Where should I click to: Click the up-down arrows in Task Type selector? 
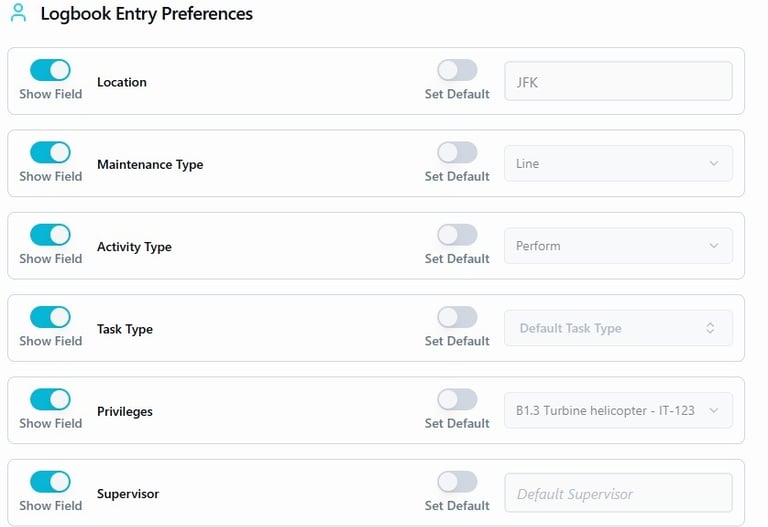[710, 328]
